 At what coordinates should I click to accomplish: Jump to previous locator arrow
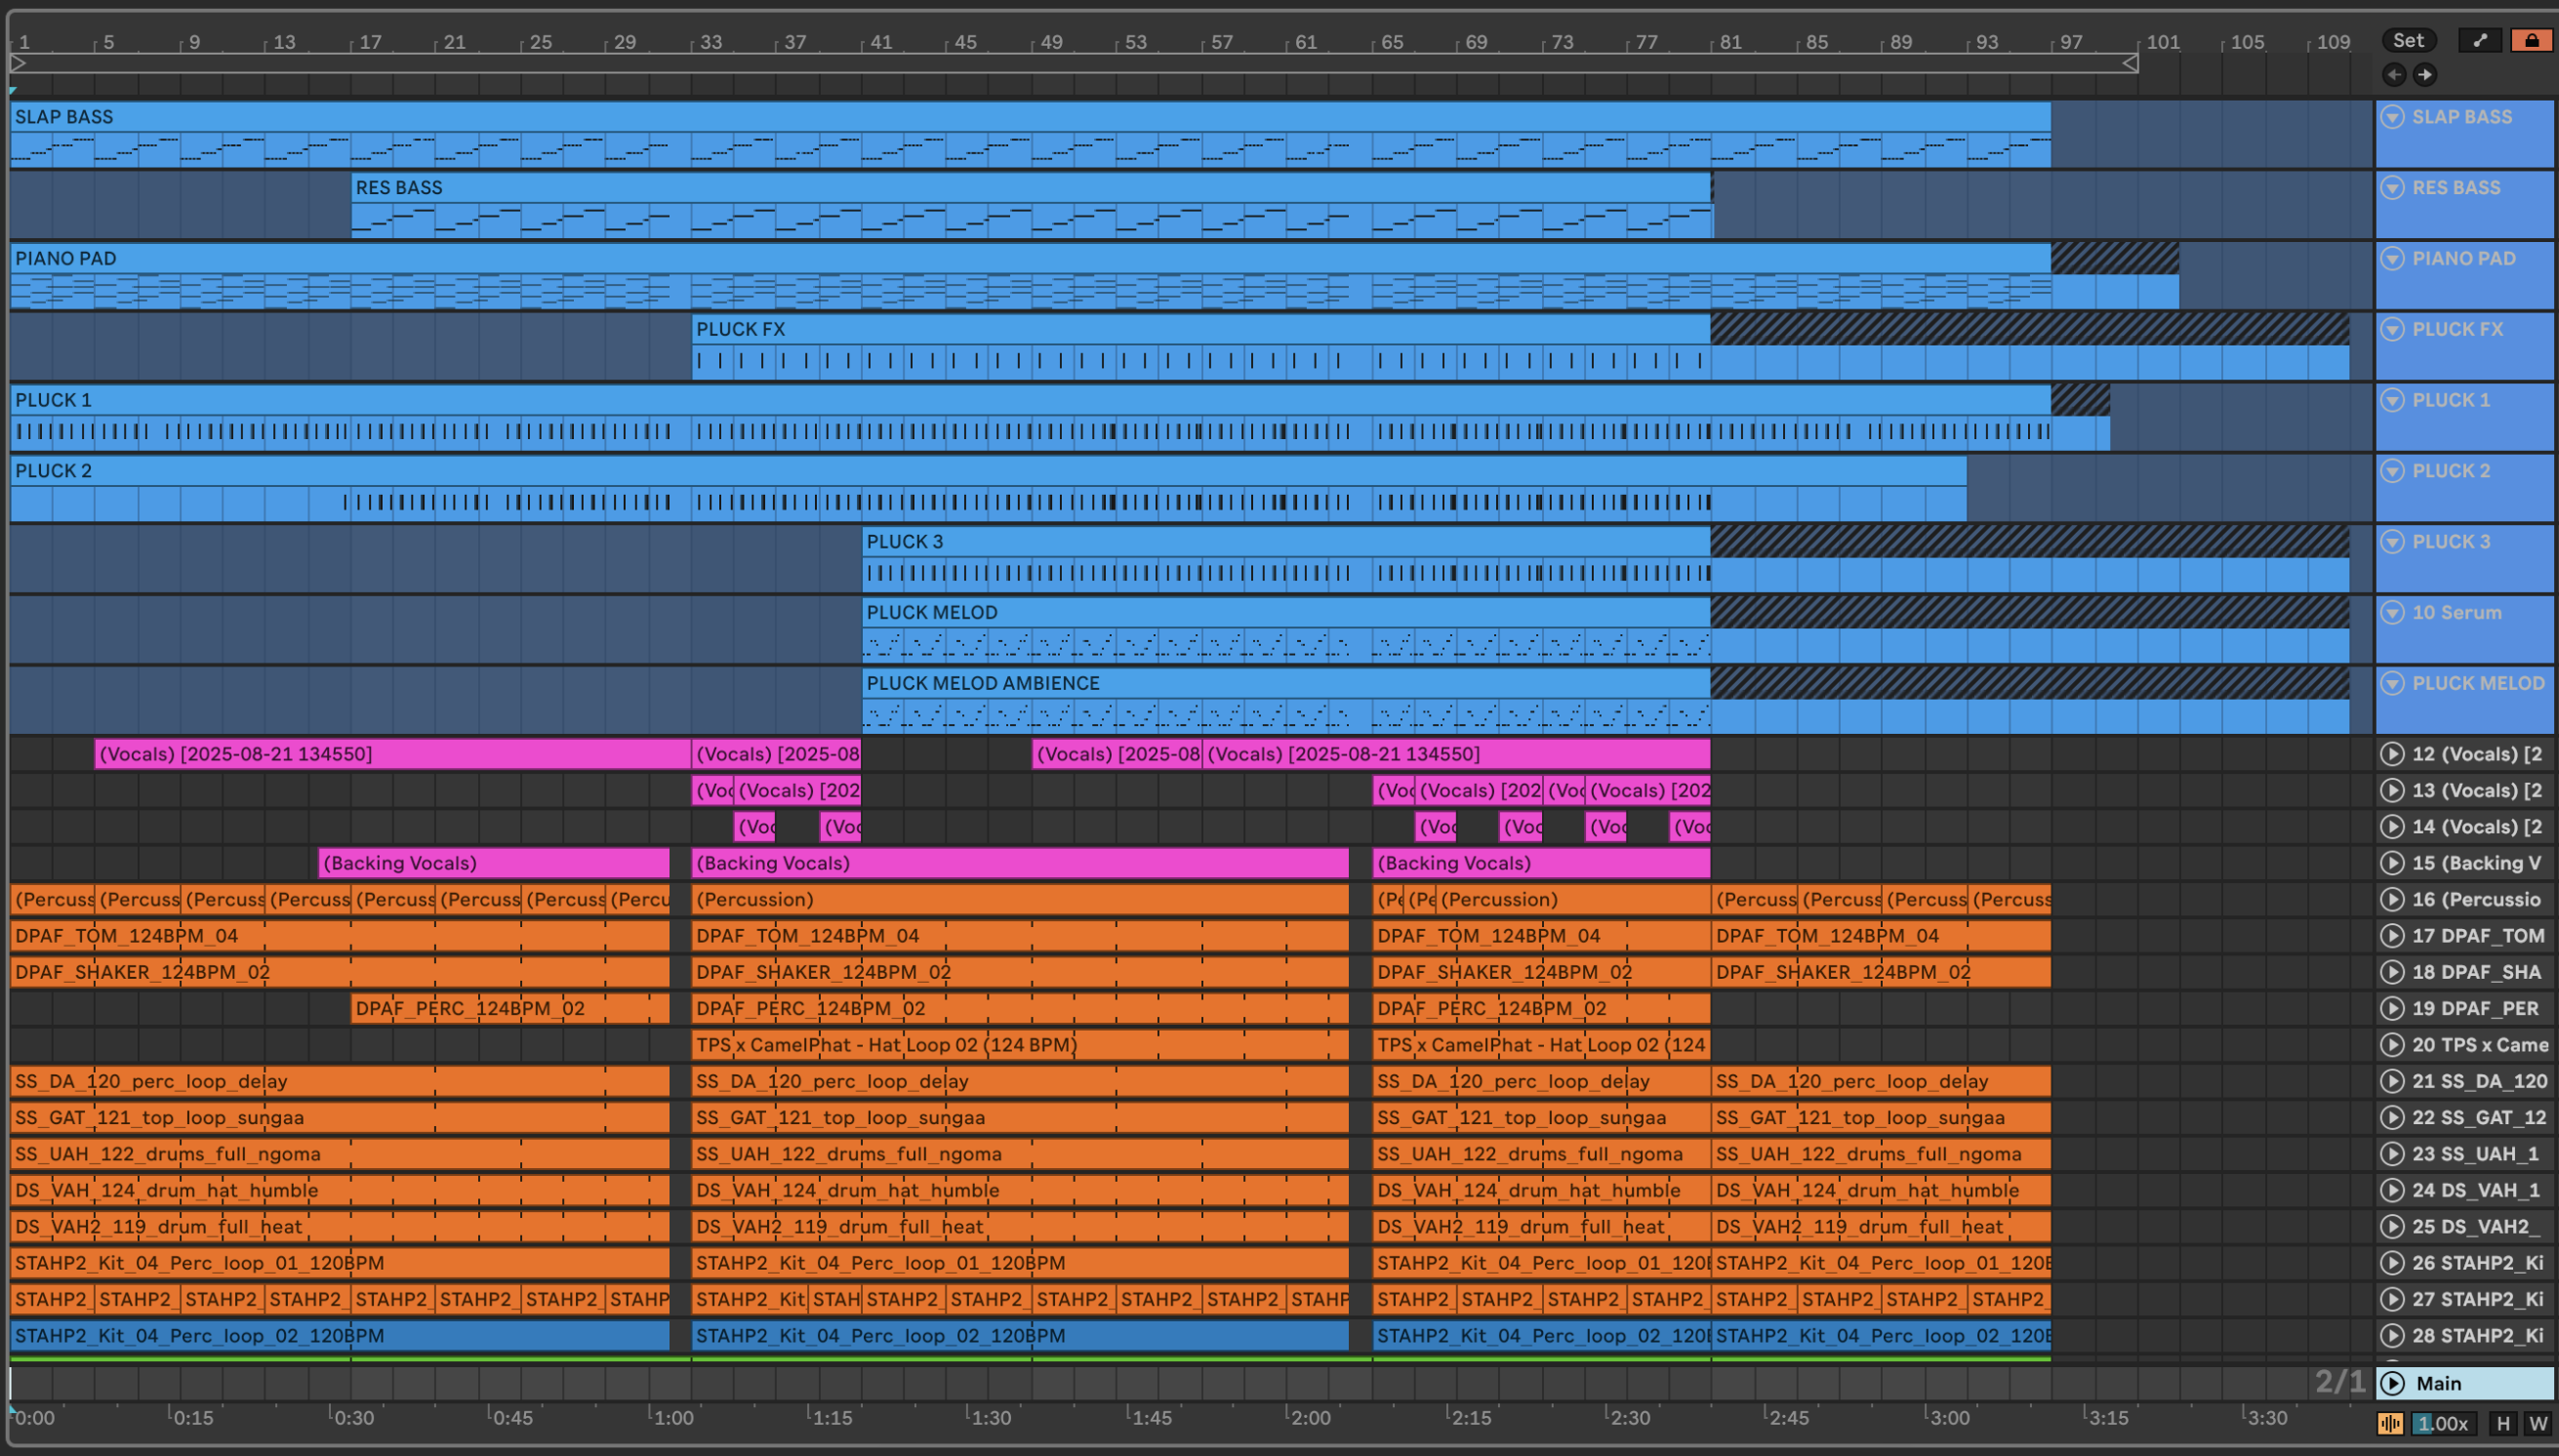point(2394,74)
